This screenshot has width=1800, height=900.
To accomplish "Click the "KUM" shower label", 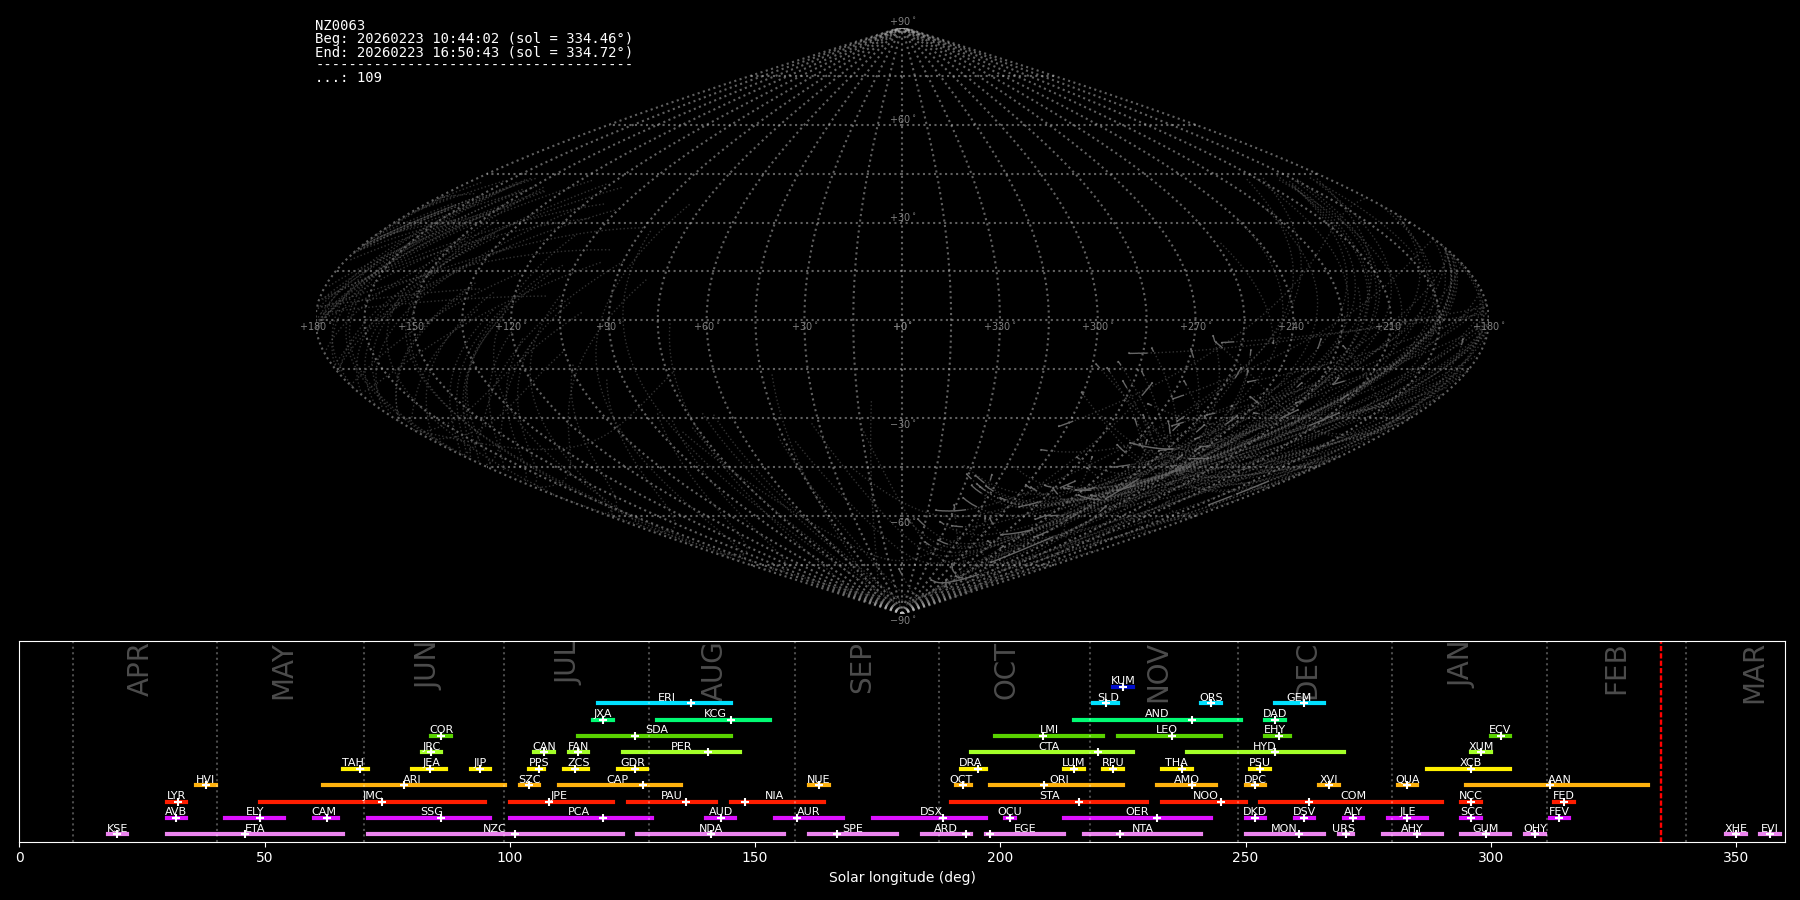I will pyautogui.click(x=1123, y=681).
